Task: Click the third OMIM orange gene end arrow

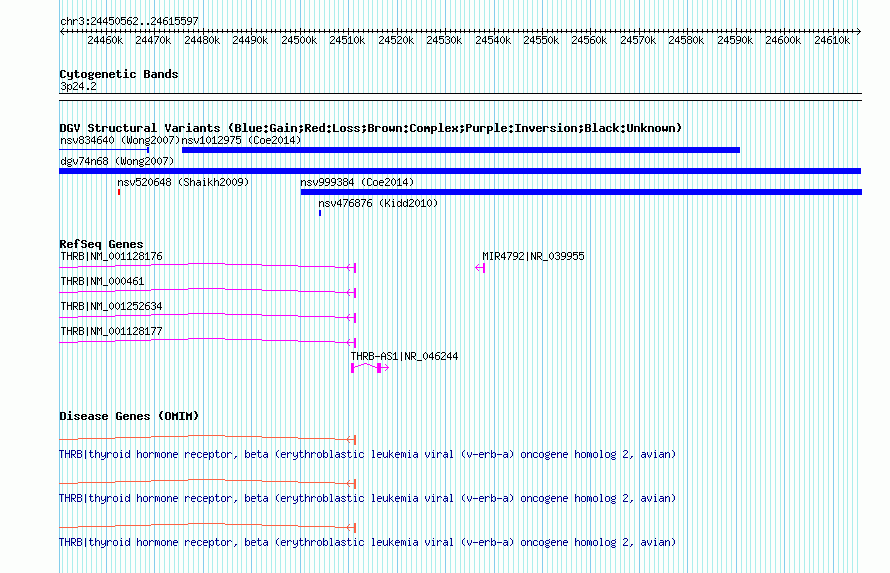Action: tap(351, 528)
